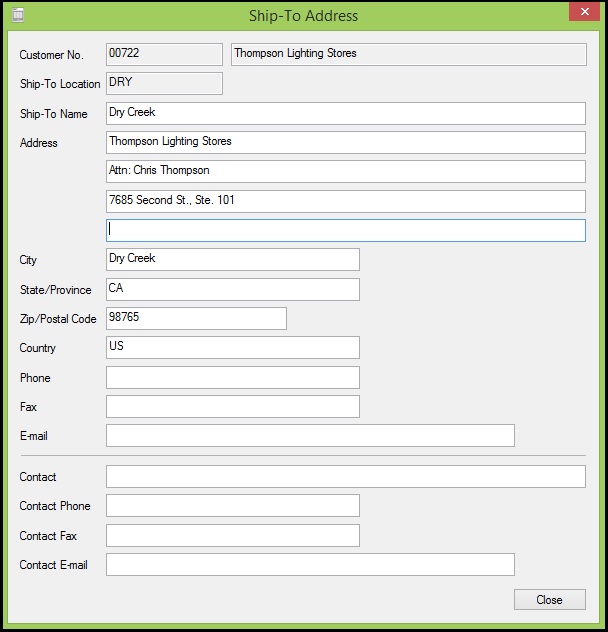
Task: Close the Ship-To Address window with X
Action: 583,13
